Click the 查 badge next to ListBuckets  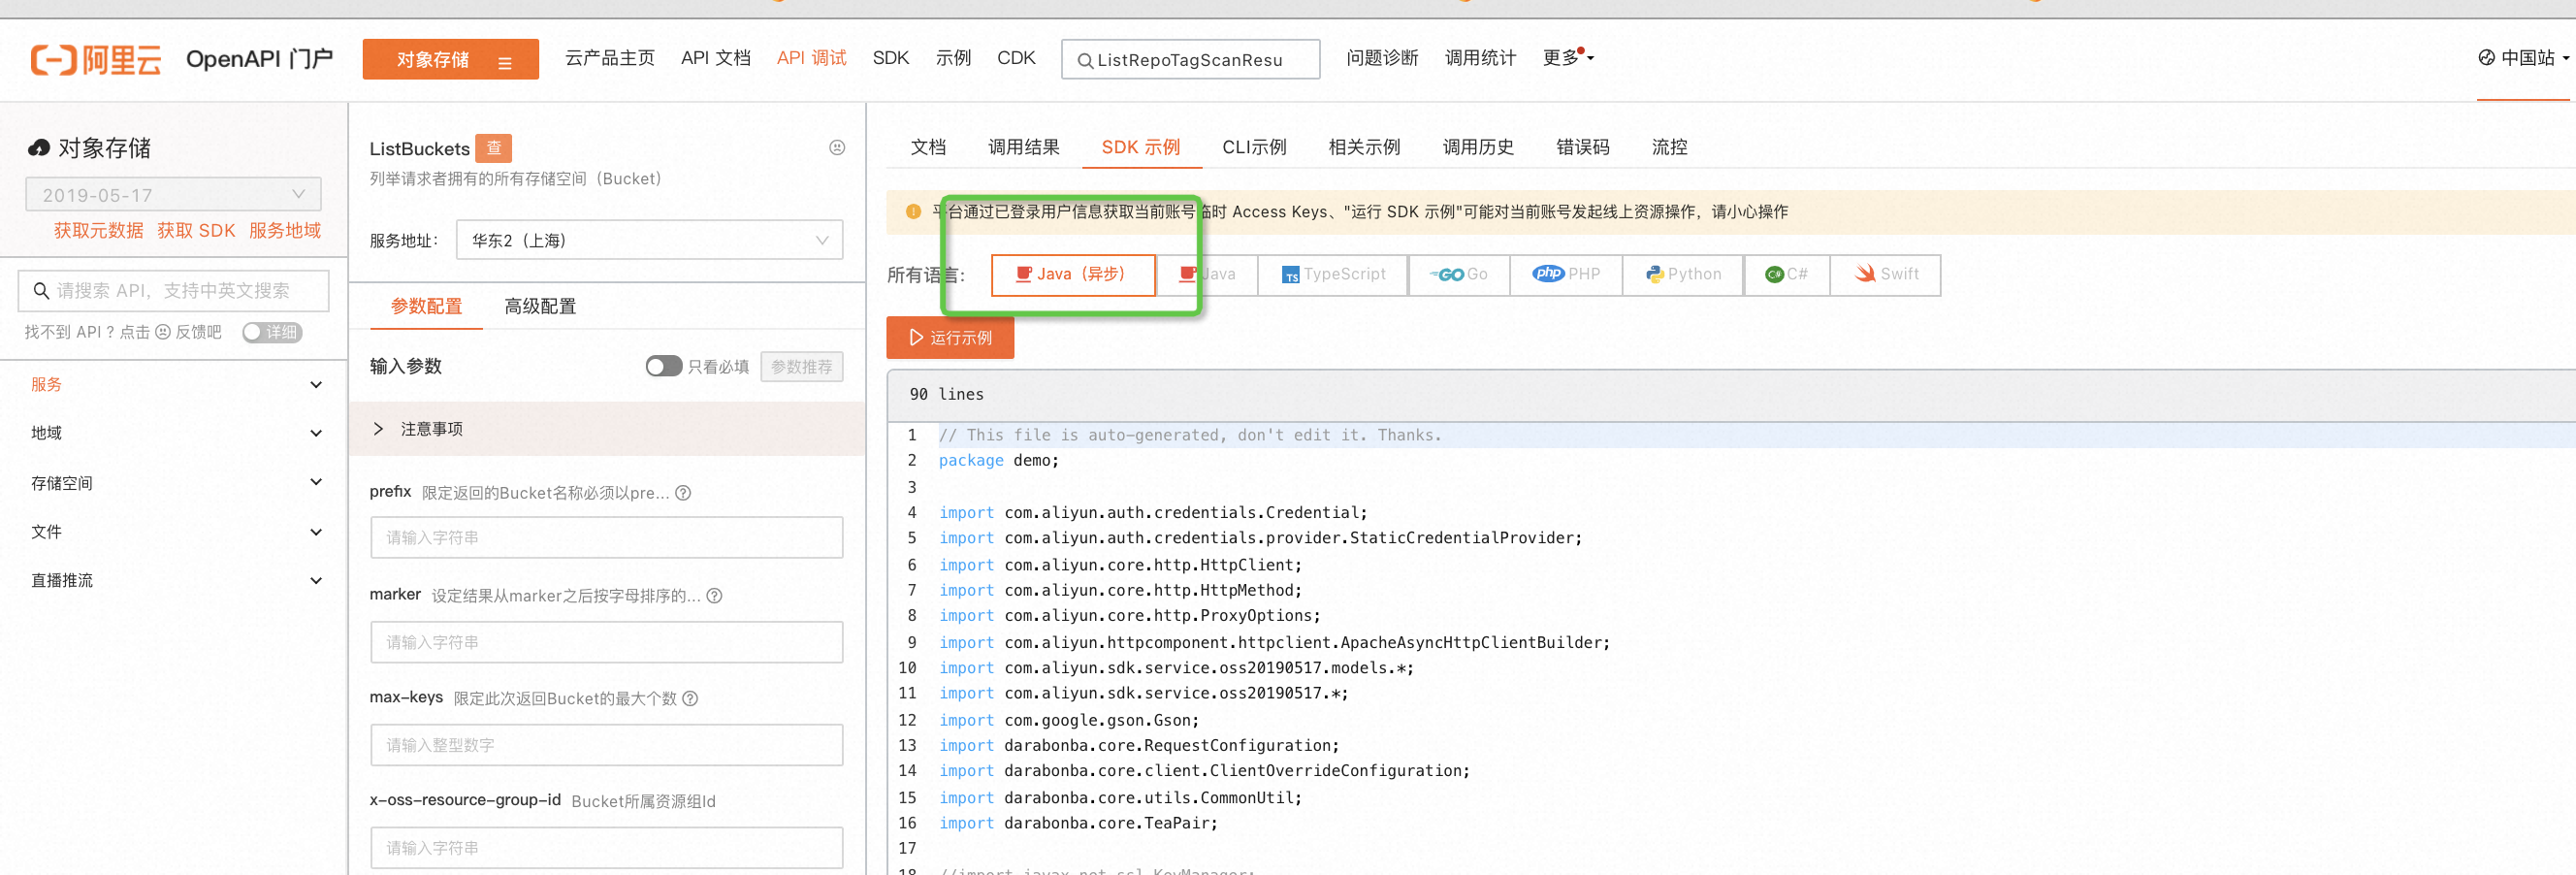pos(493,148)
